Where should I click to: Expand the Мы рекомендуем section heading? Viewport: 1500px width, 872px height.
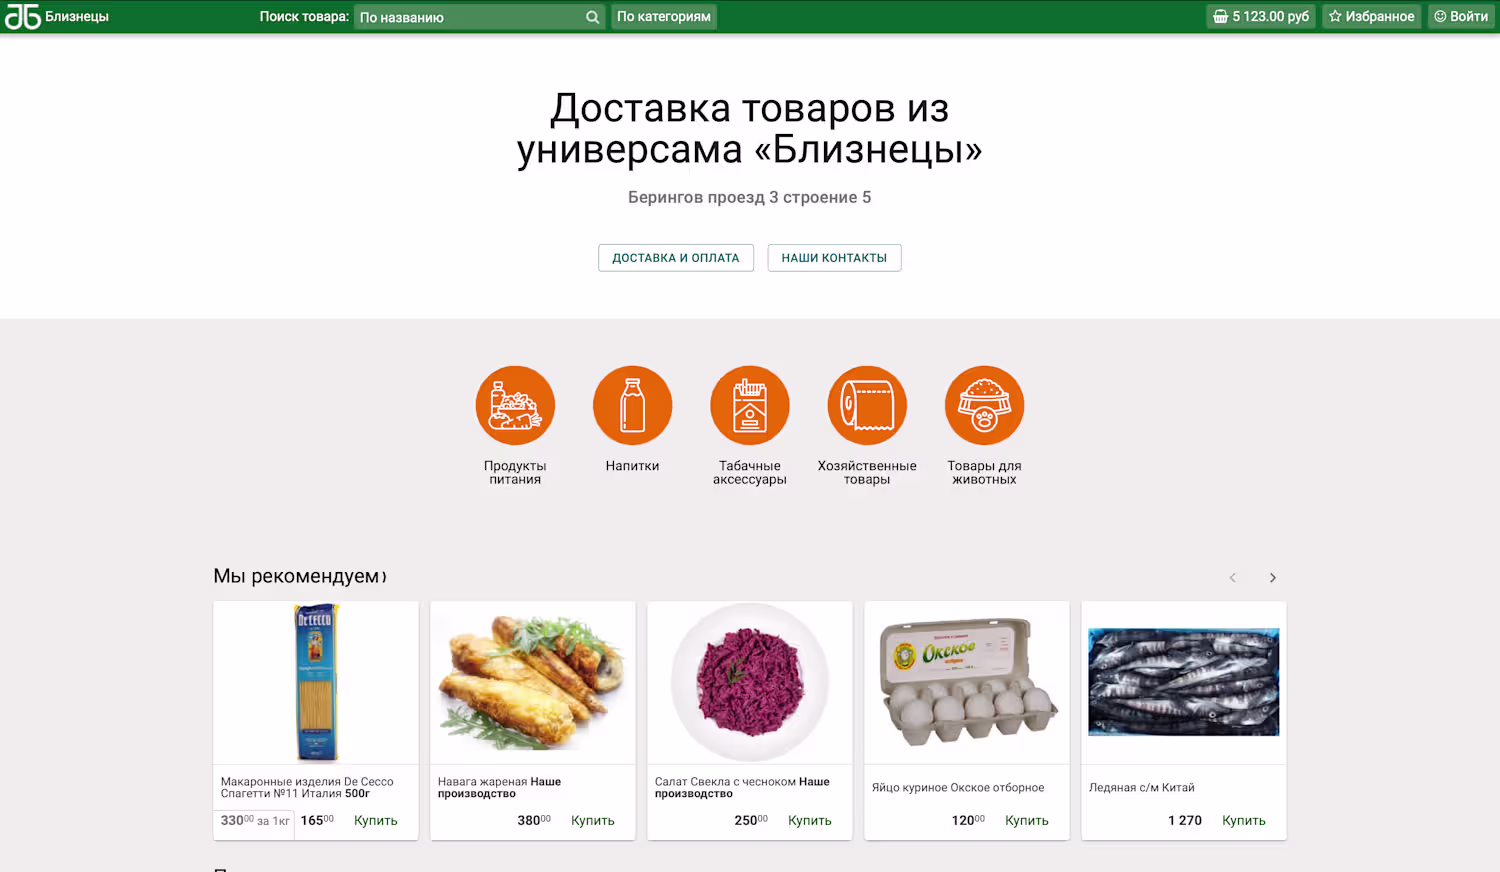(299, 576)
